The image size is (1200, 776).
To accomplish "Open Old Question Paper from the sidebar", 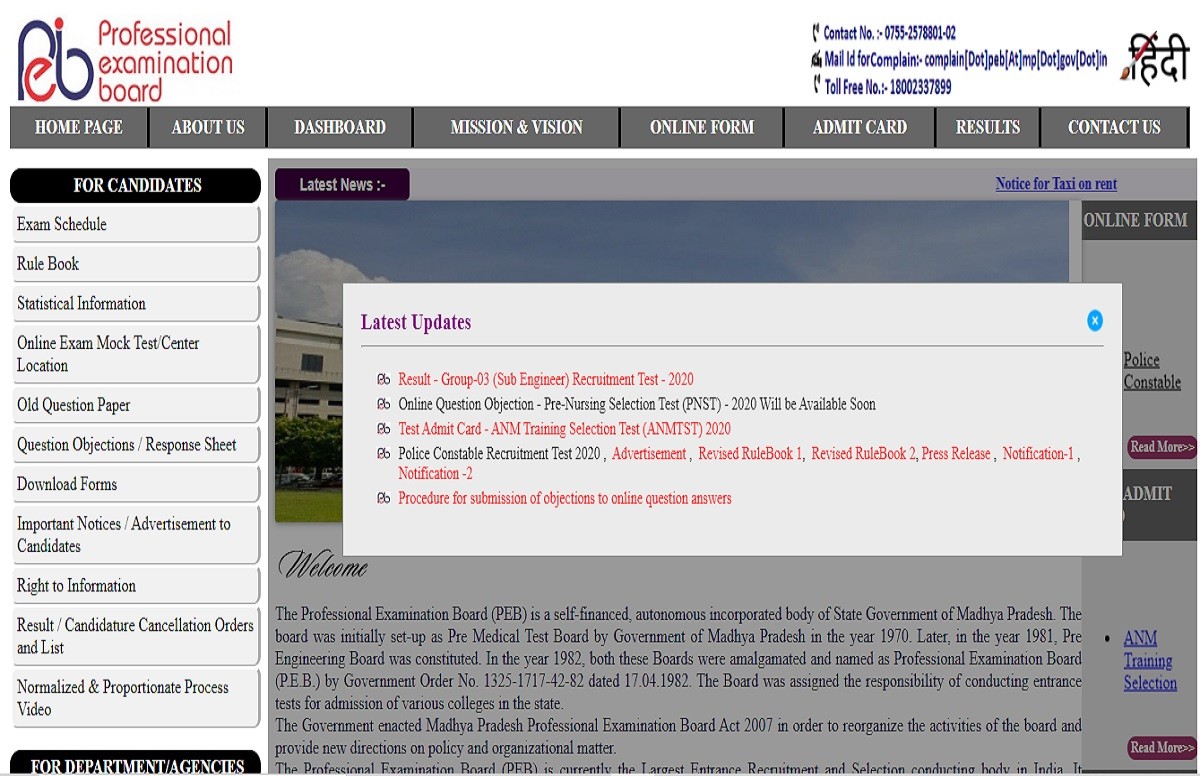I will [73, 405].
